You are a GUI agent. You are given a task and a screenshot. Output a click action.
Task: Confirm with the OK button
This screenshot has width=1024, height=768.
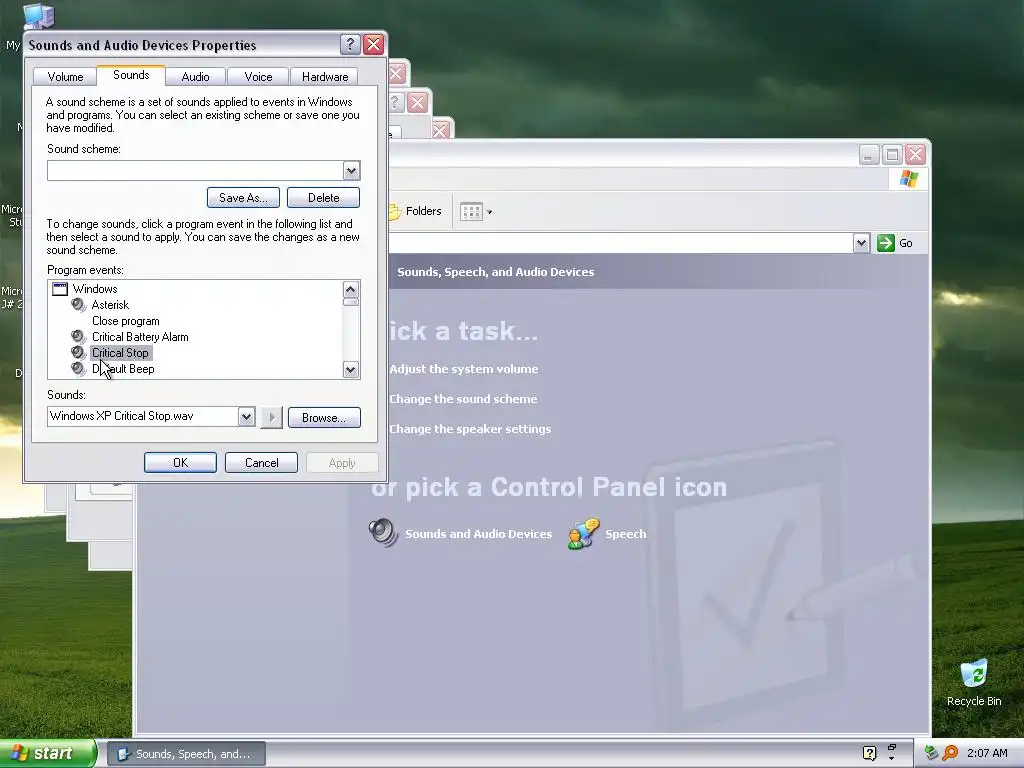pyautogui.click(x=180, y=463)
